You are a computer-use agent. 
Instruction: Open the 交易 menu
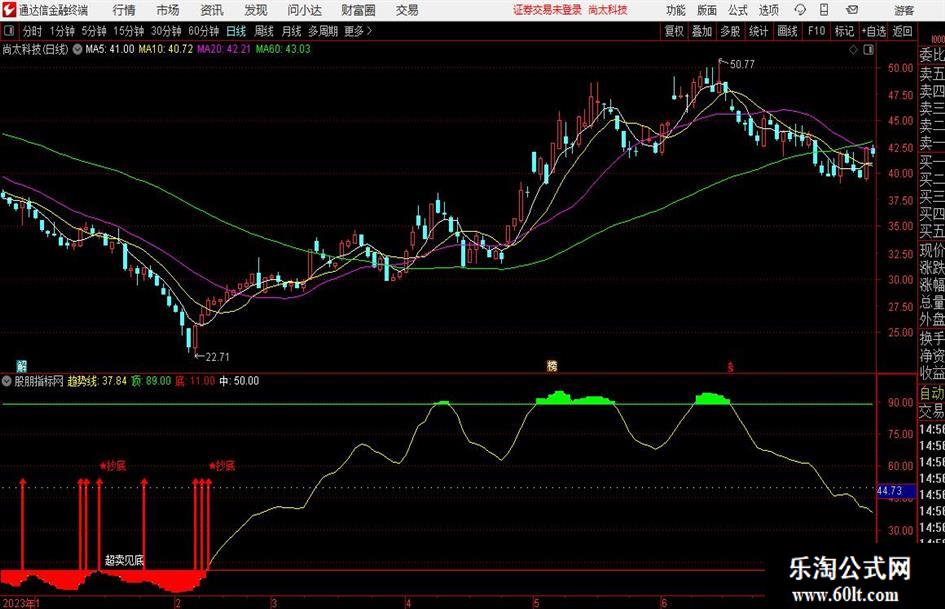pyautogui.click(x=407, y=10)
